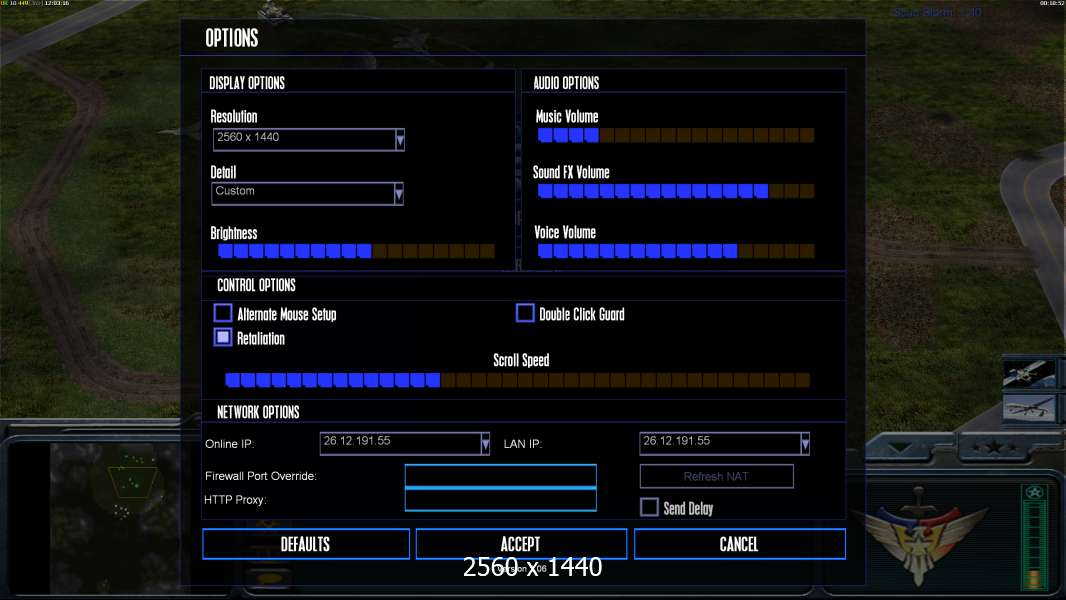The width and height of the screenshot is (1066, 600).
Task: Click the star icon above power bar
Action: coord(1034,493)
